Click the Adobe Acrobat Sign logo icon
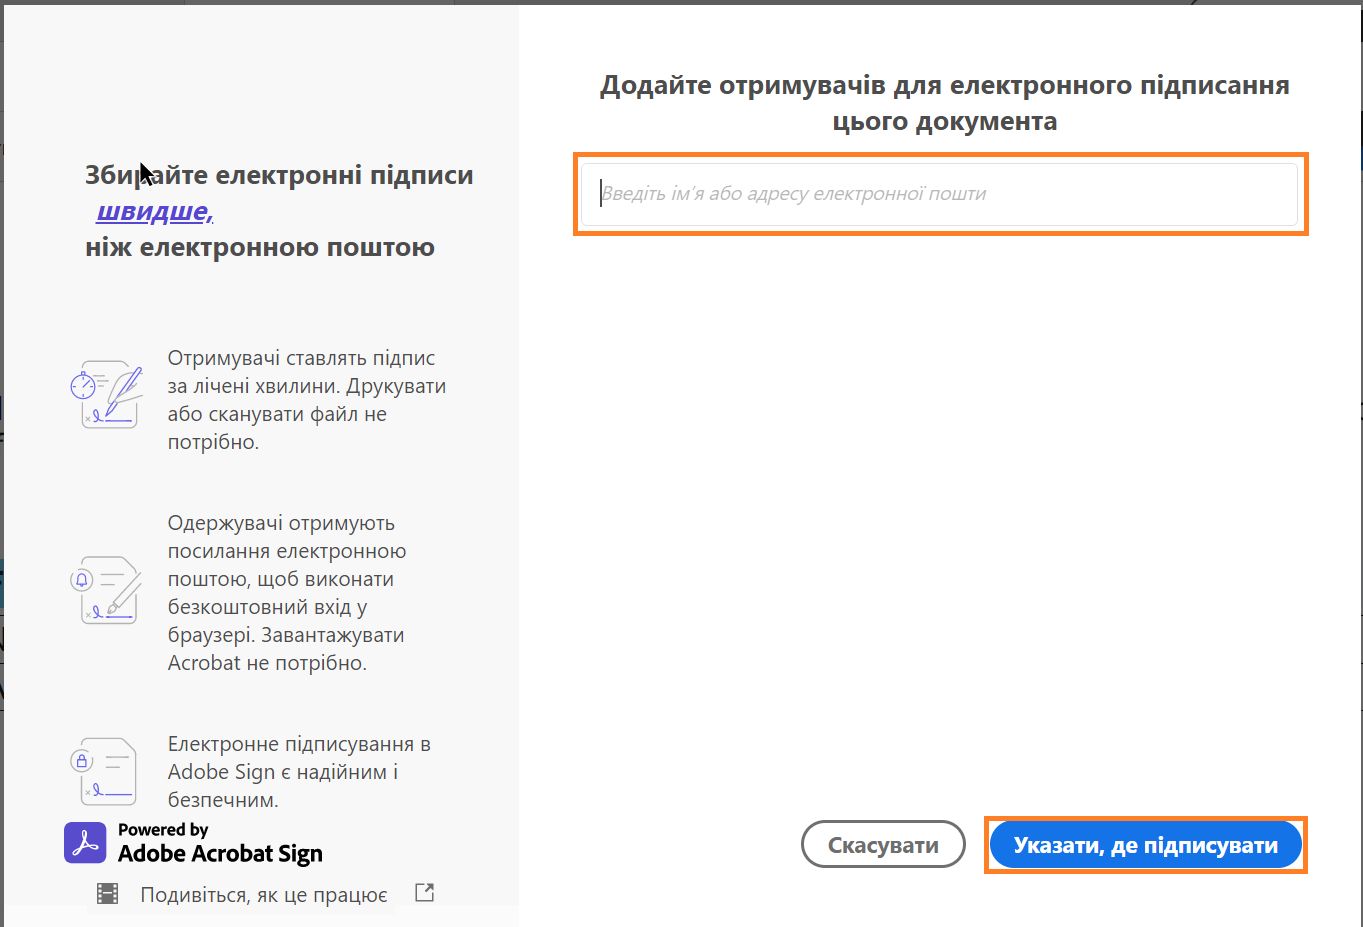The width and height of the screenshot is (1363, 927). [x=84, y=842]
